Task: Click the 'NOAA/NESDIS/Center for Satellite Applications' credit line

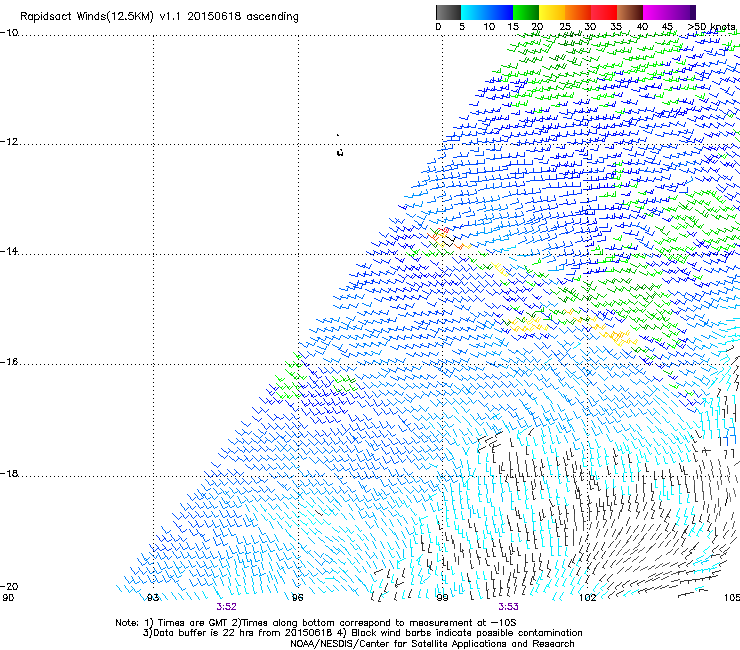Action: [x=432, y=644]
